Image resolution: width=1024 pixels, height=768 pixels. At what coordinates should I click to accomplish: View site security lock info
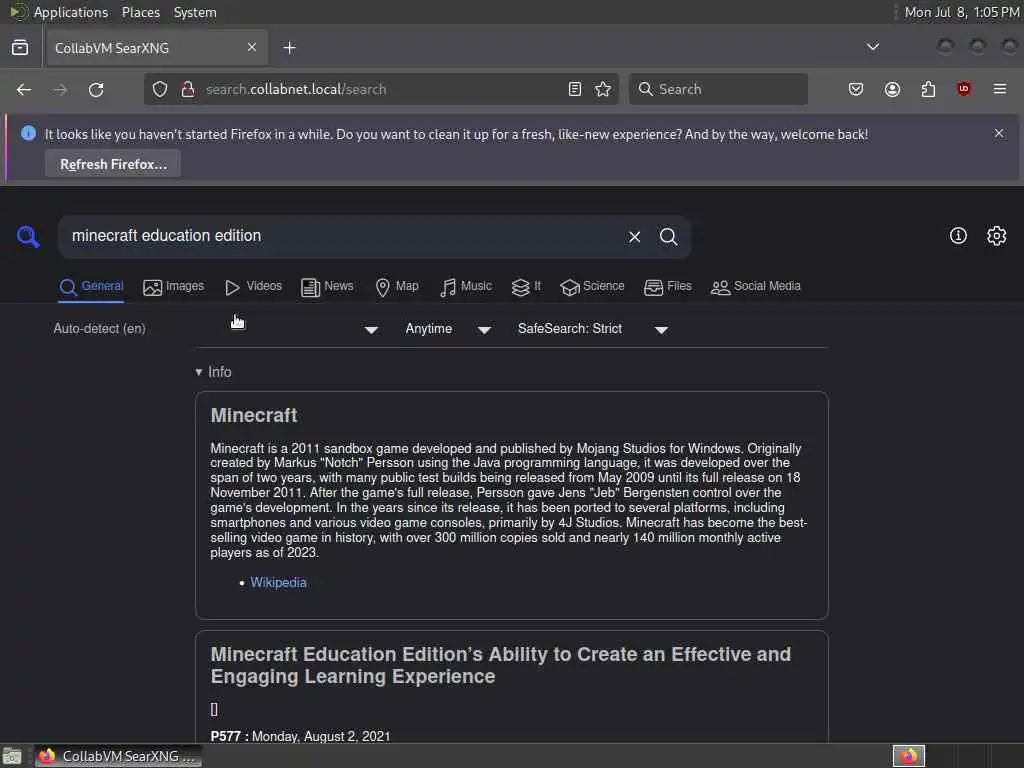tap(188, 89)
